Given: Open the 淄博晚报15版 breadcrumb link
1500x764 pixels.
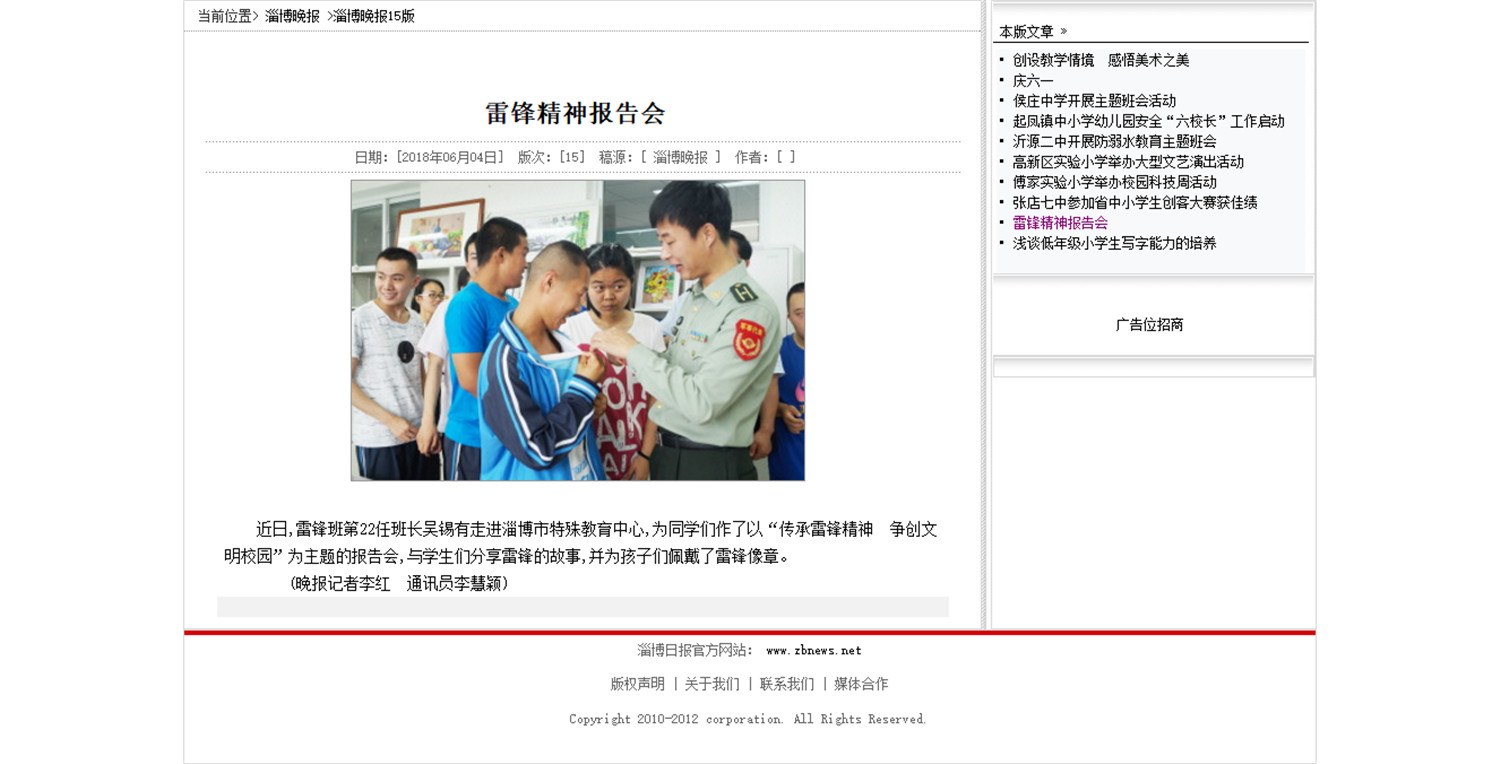Looking at the screenshot, I should tap(372, 16).
